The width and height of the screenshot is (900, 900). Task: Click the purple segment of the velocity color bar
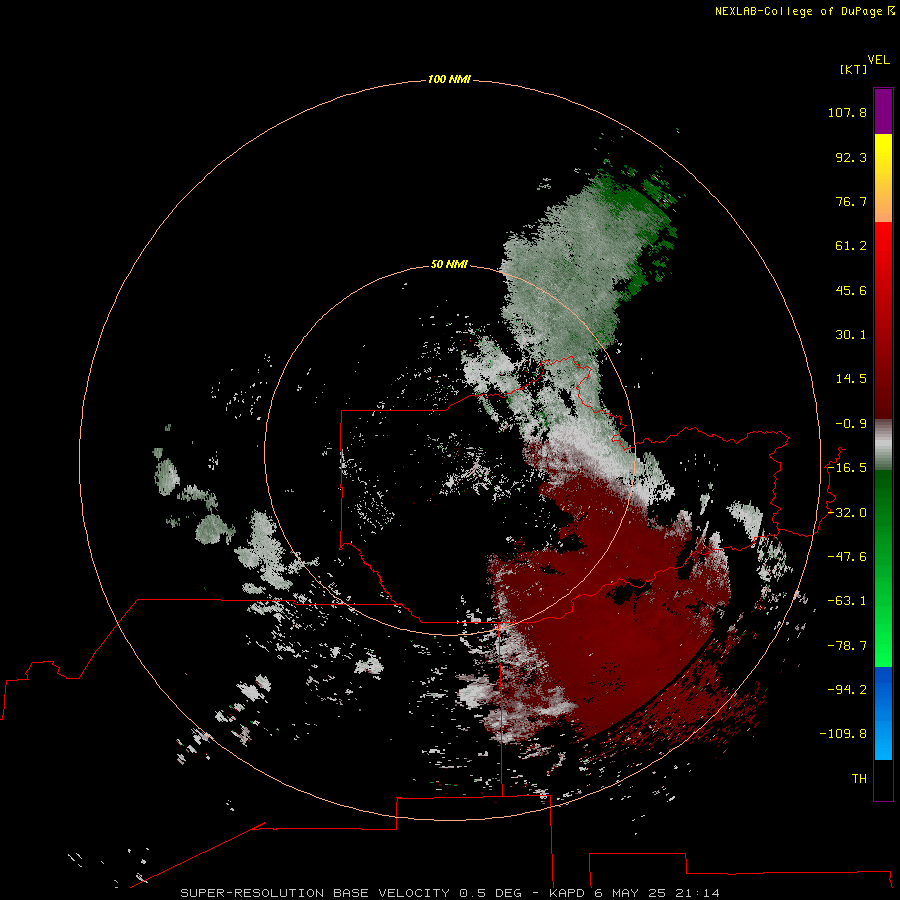[883, 111]
